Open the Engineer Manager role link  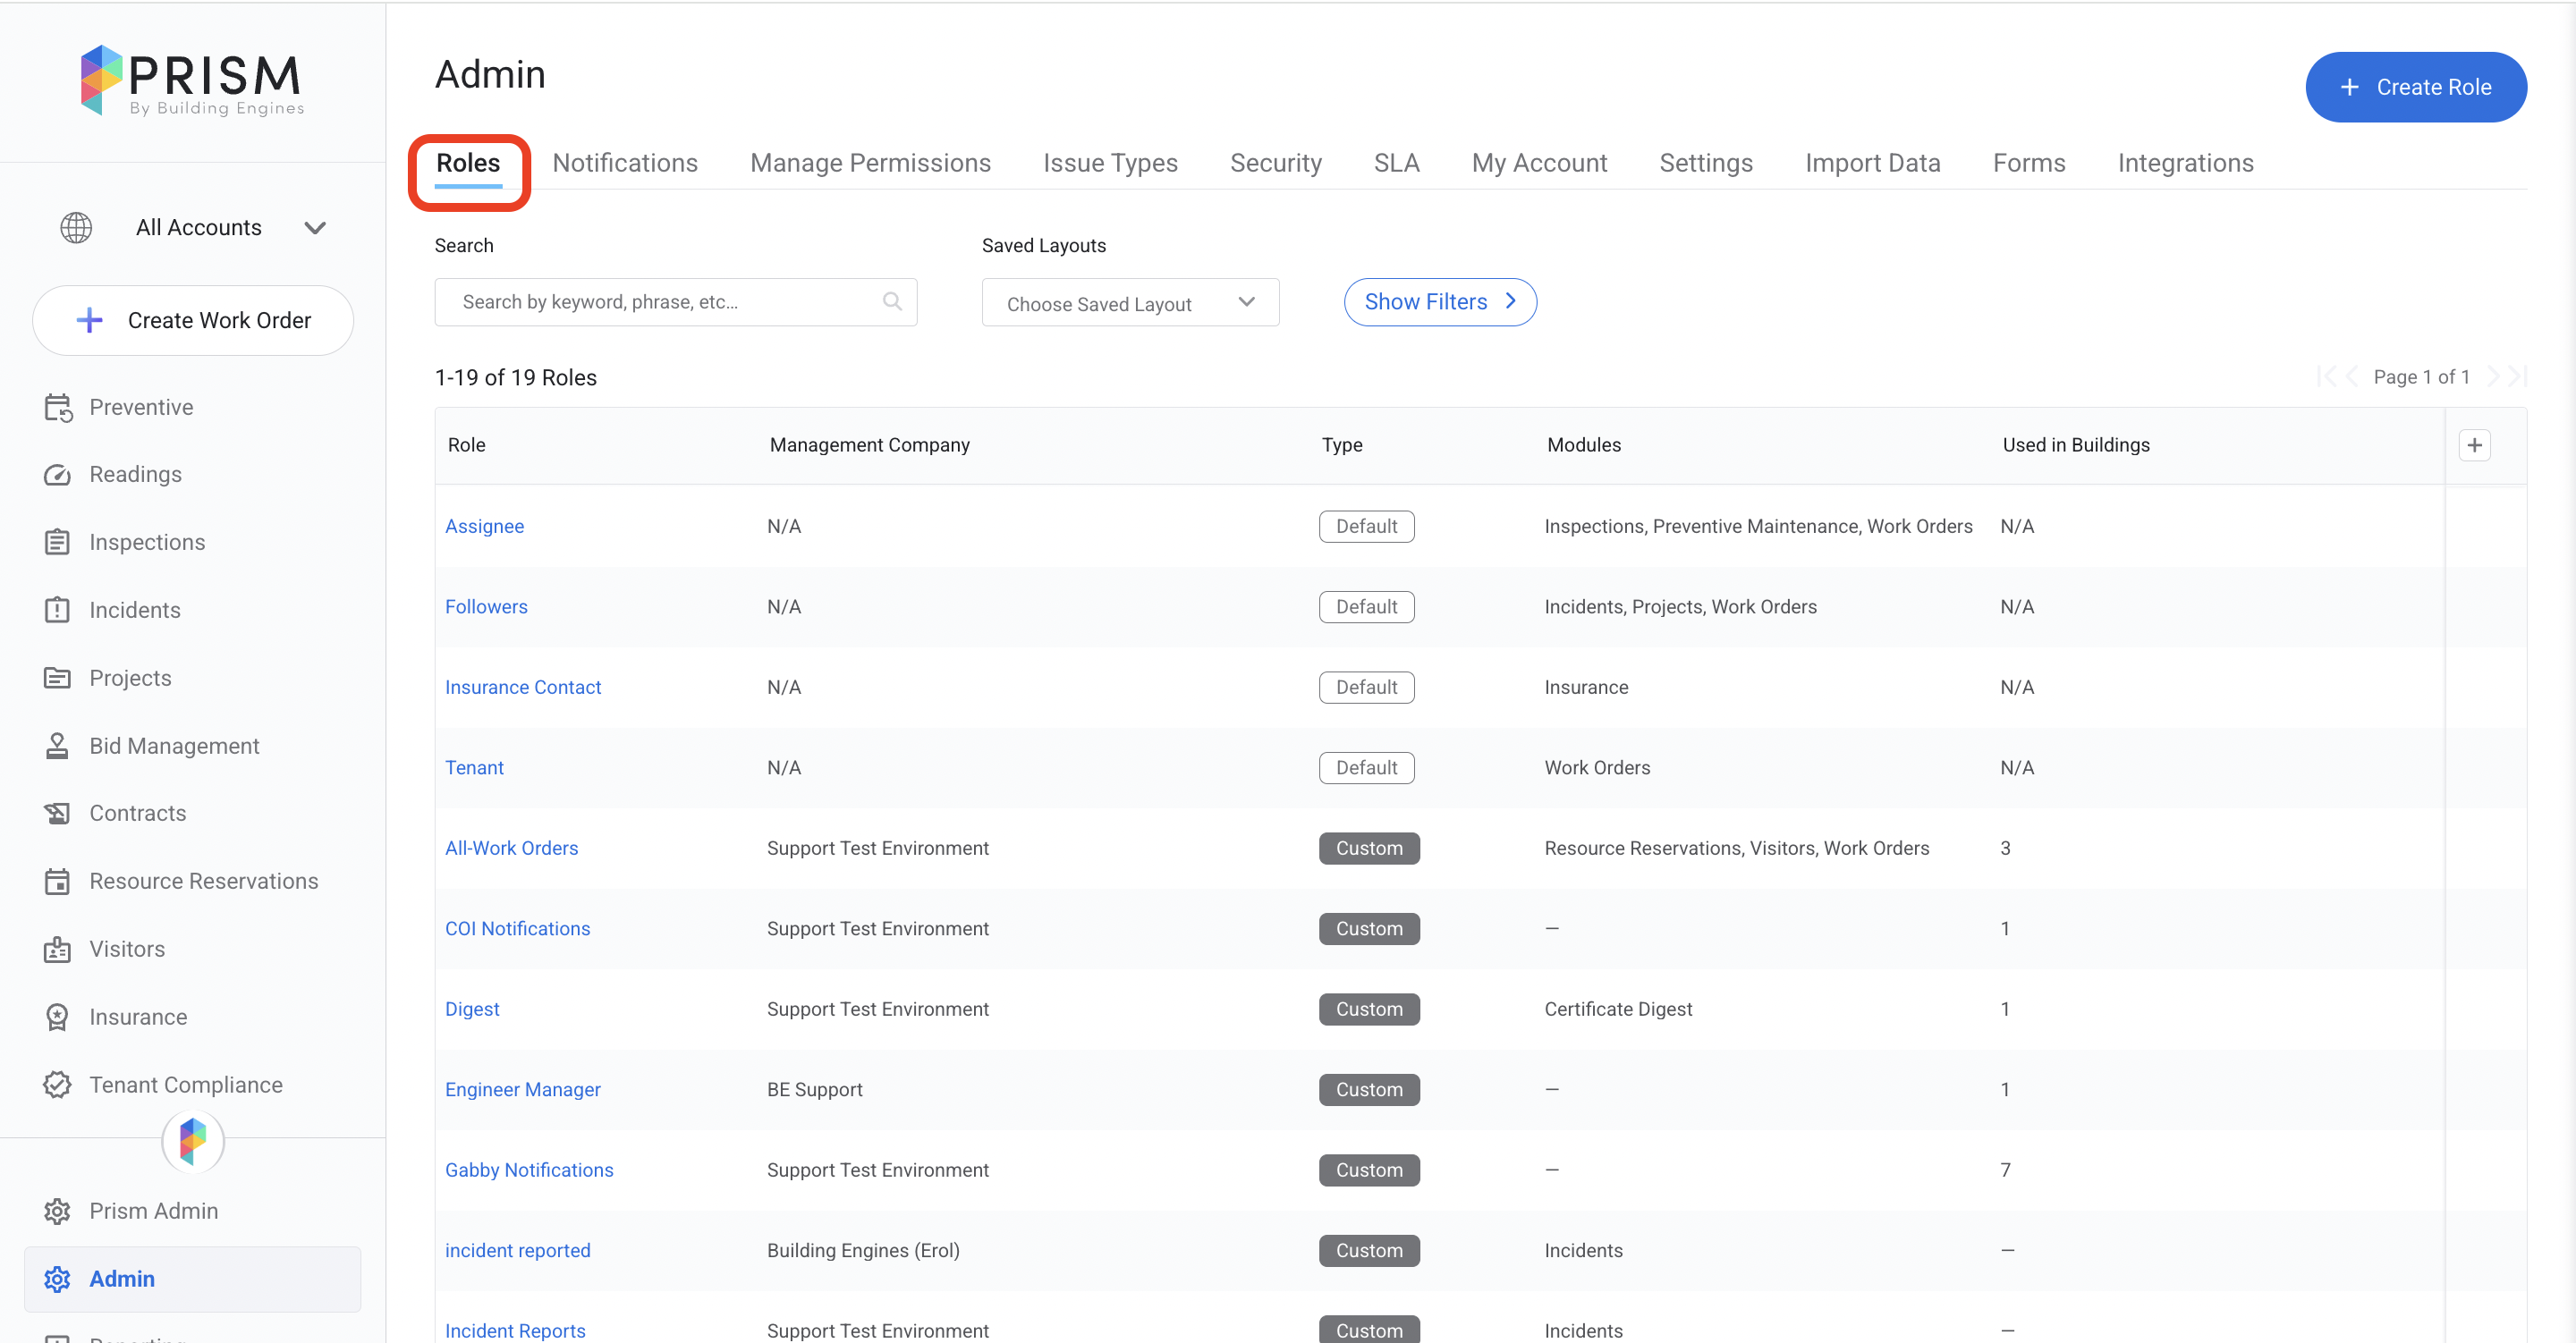(x=522, y=1089)
